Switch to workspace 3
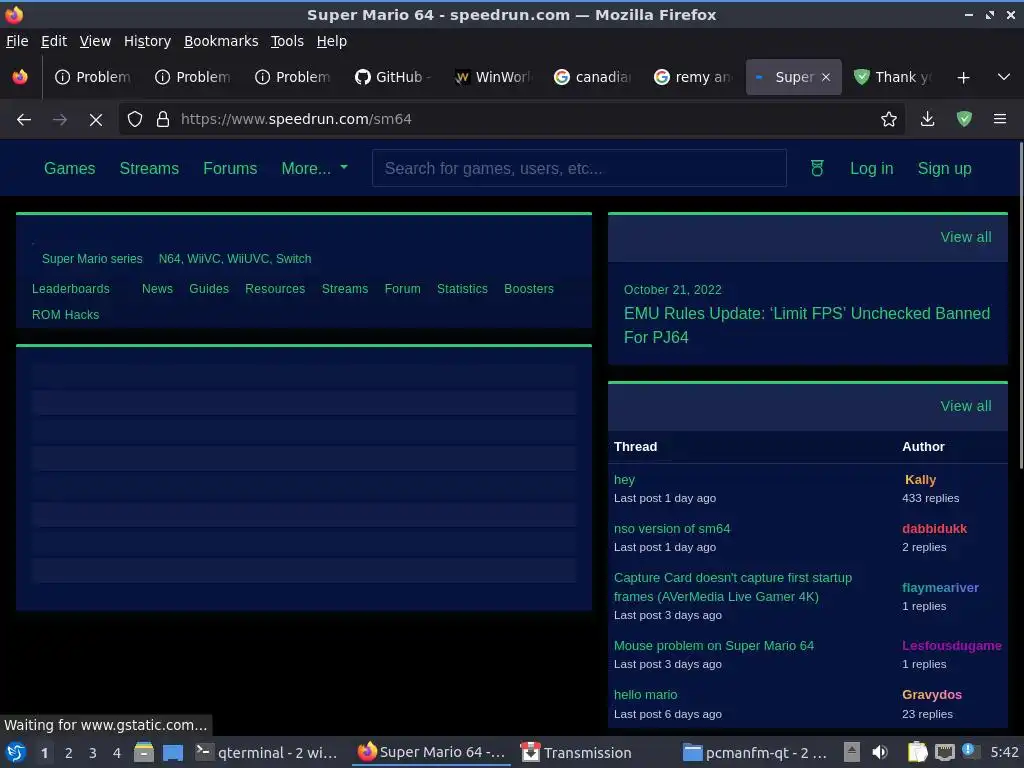 coord(93,753)
